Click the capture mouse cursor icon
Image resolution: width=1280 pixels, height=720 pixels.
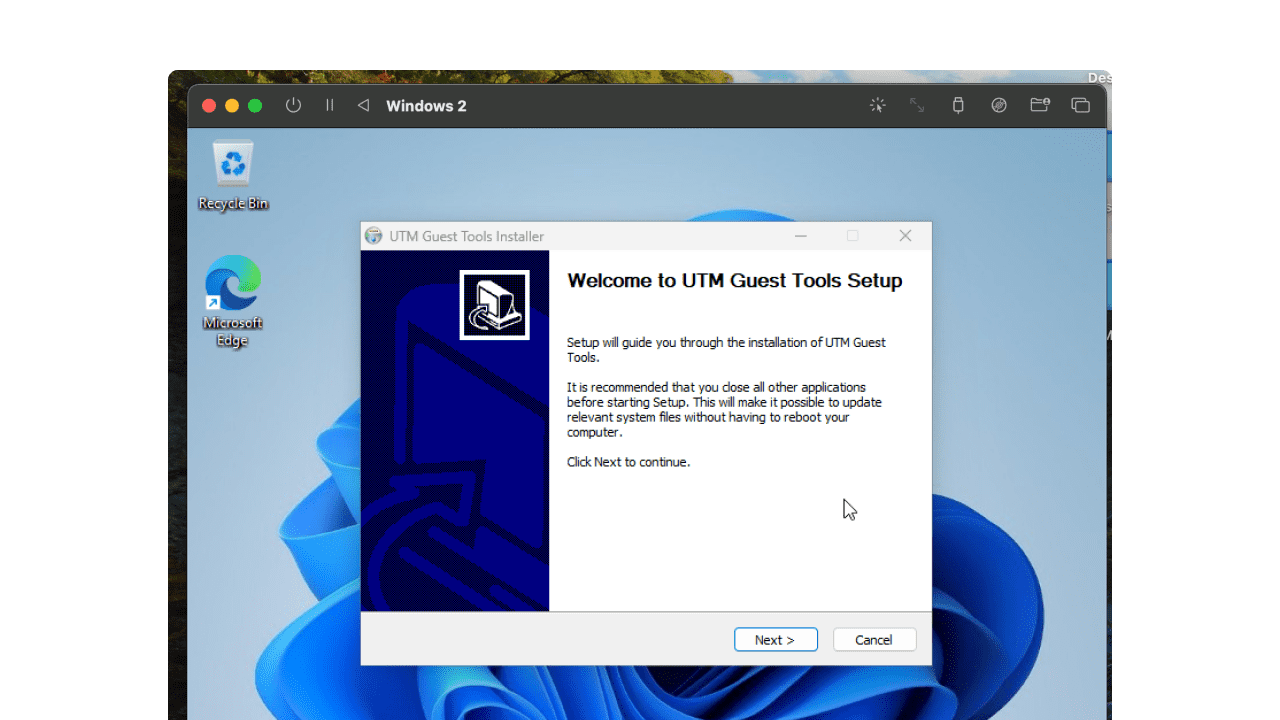pyautogui.click(x=877, y=105)
